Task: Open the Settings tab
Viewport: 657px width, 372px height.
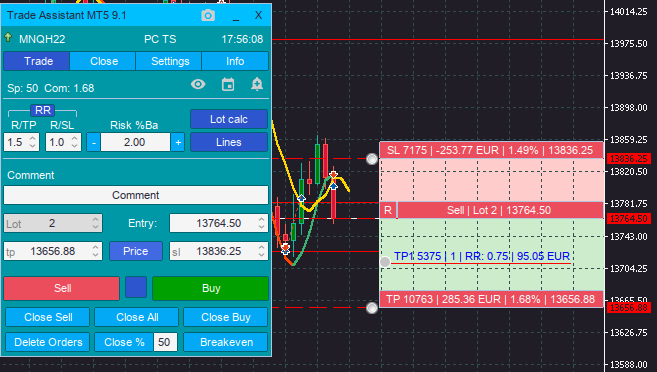Action: [x=168, y=61]
